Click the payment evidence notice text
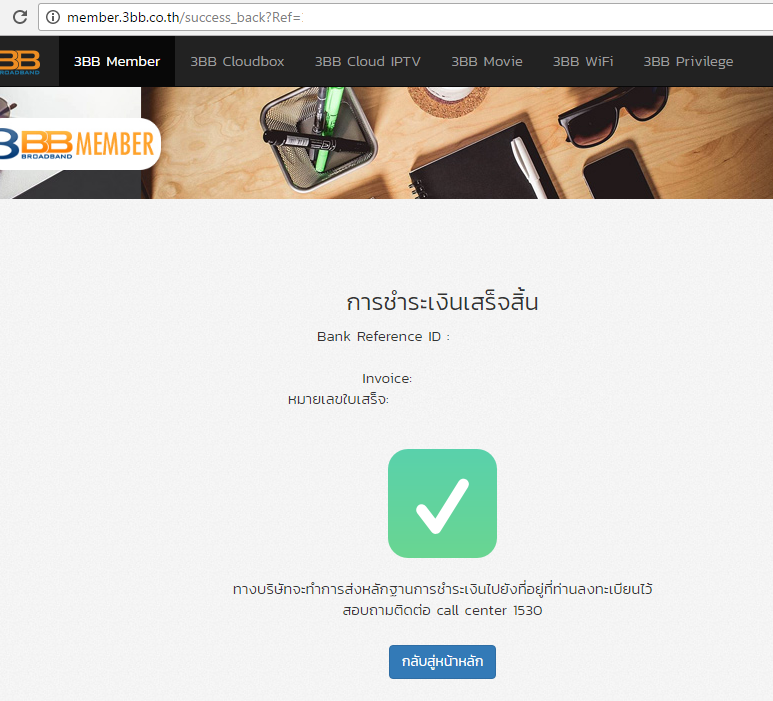The image size is (773, 701). 442,589
